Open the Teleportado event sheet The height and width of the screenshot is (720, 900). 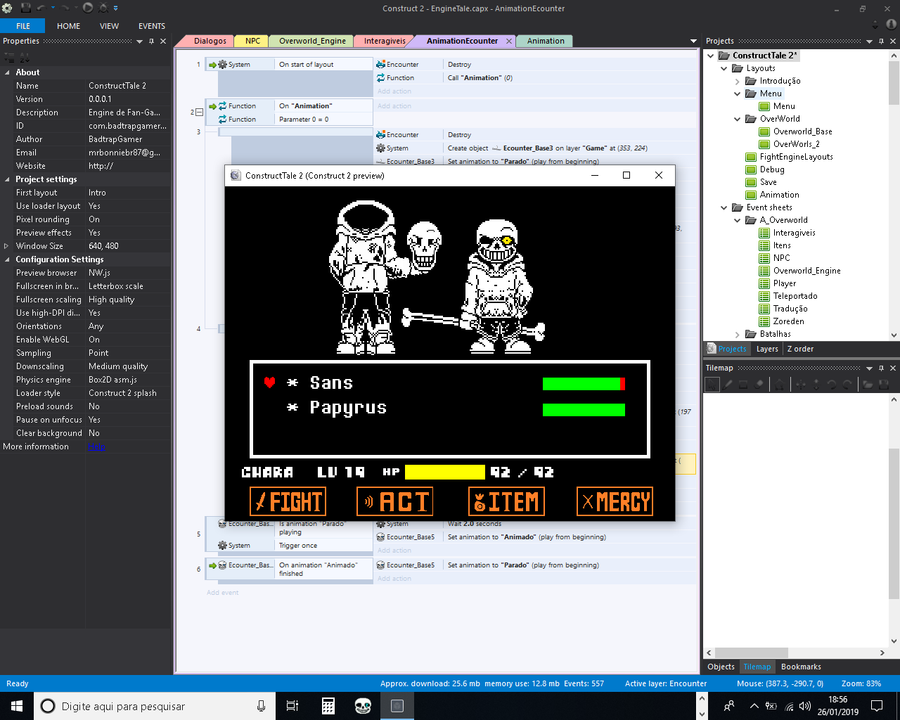794,296
